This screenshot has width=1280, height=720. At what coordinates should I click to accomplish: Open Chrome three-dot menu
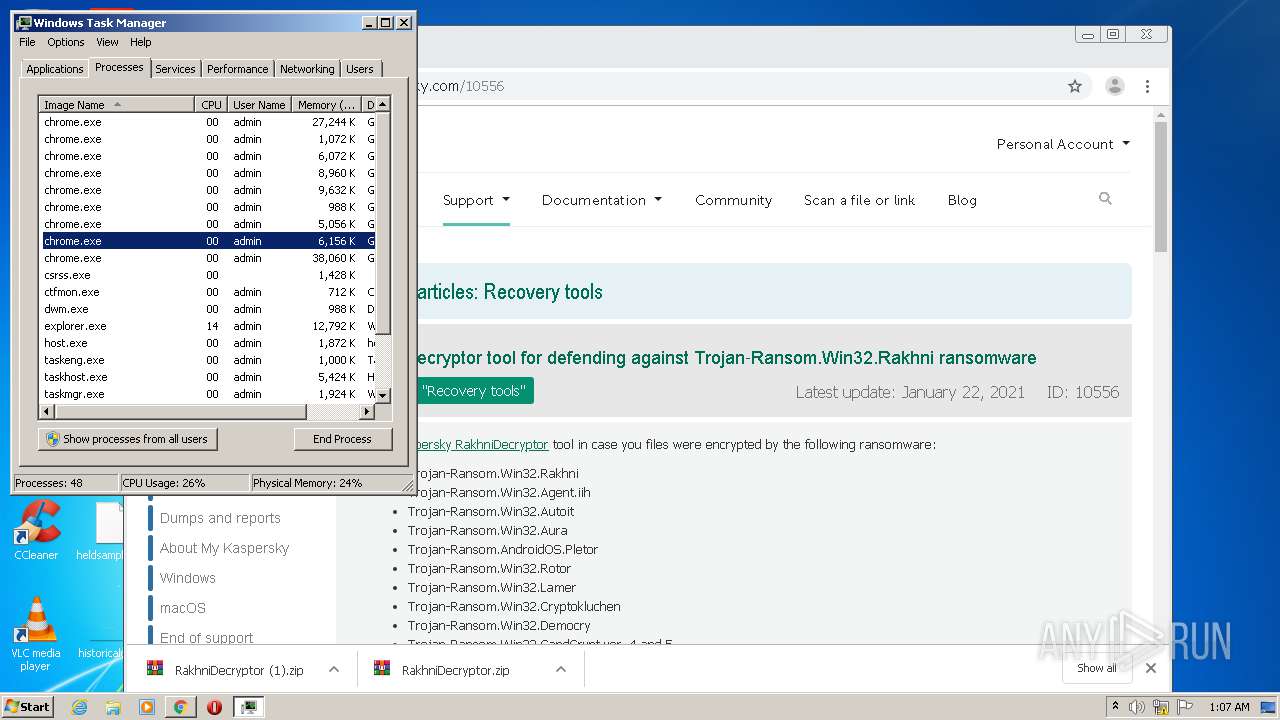tap(1148, 86)
